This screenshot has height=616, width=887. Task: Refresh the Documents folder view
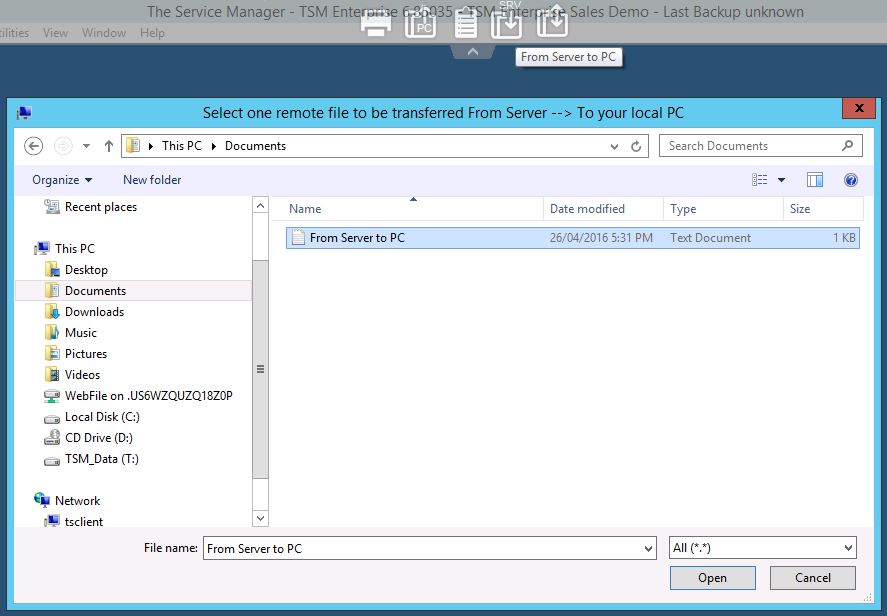click(x=636, y=146)
